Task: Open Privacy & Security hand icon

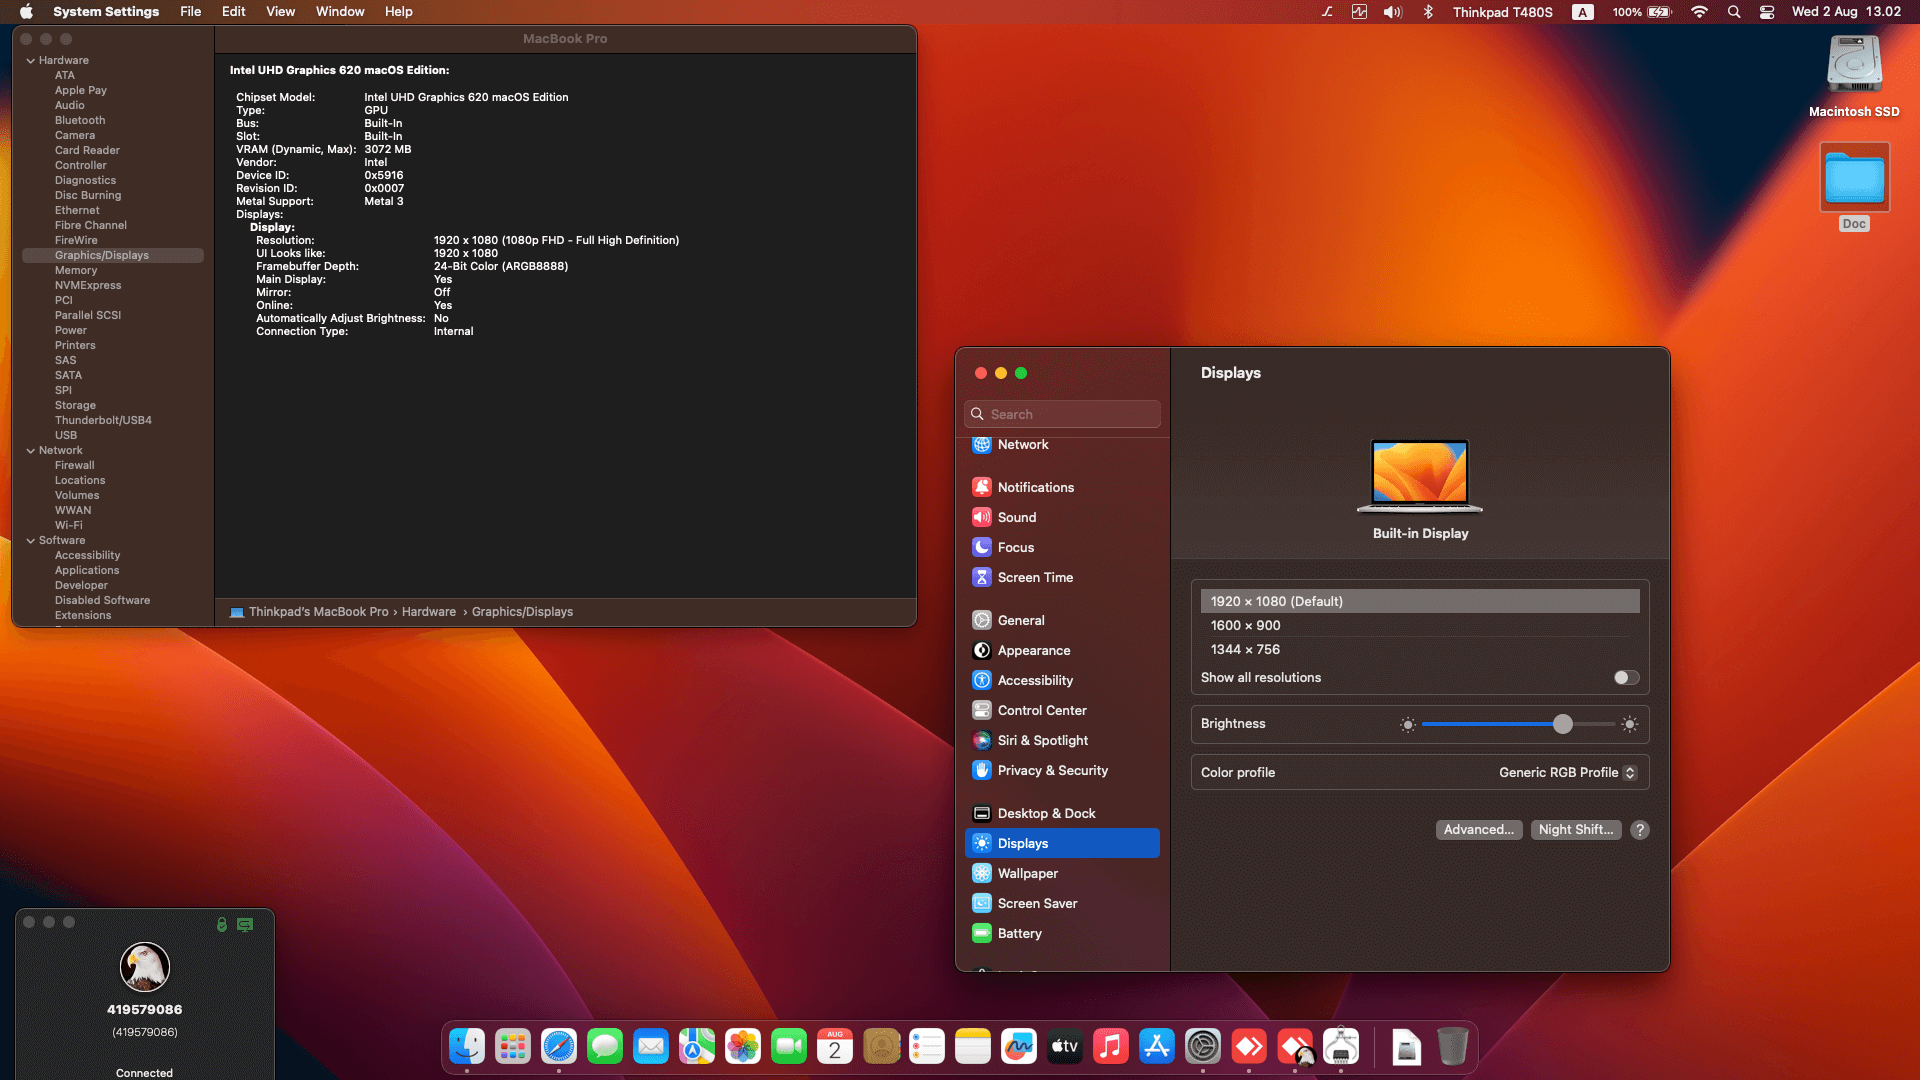Action: pos(982,770)
